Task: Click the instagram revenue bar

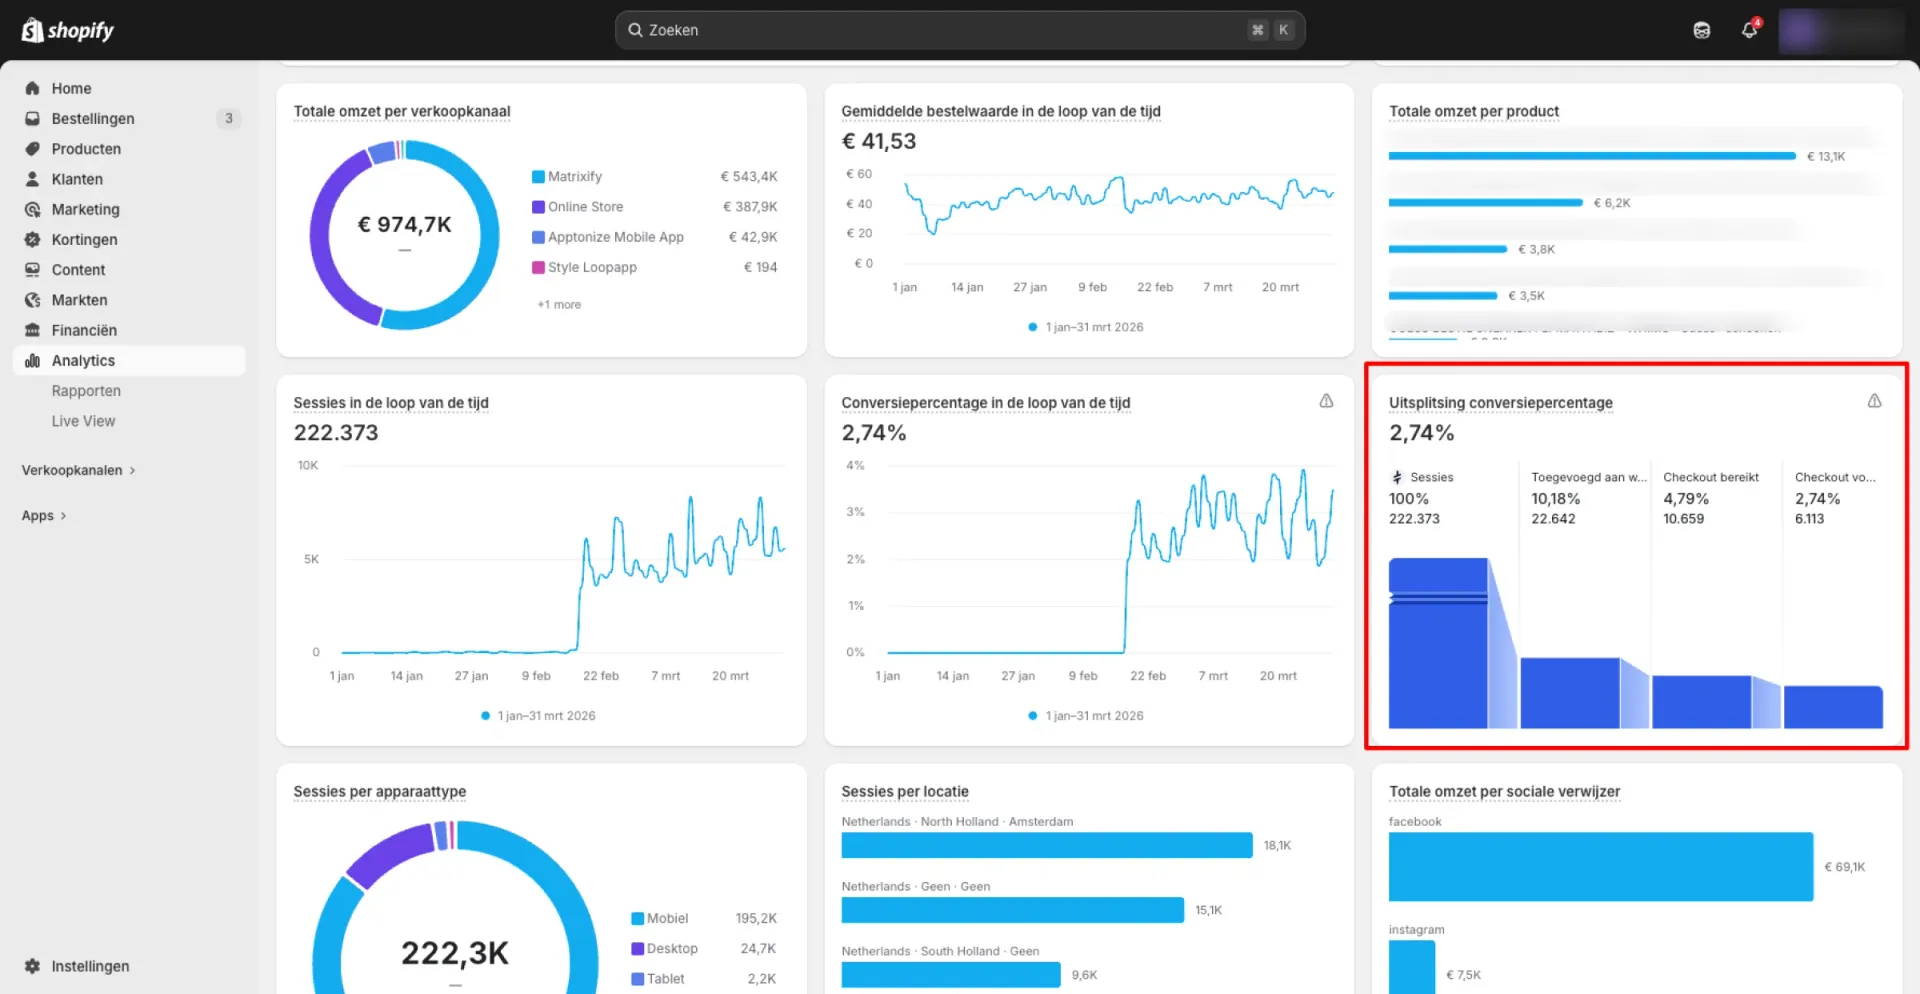Action: coord(1412,968)
